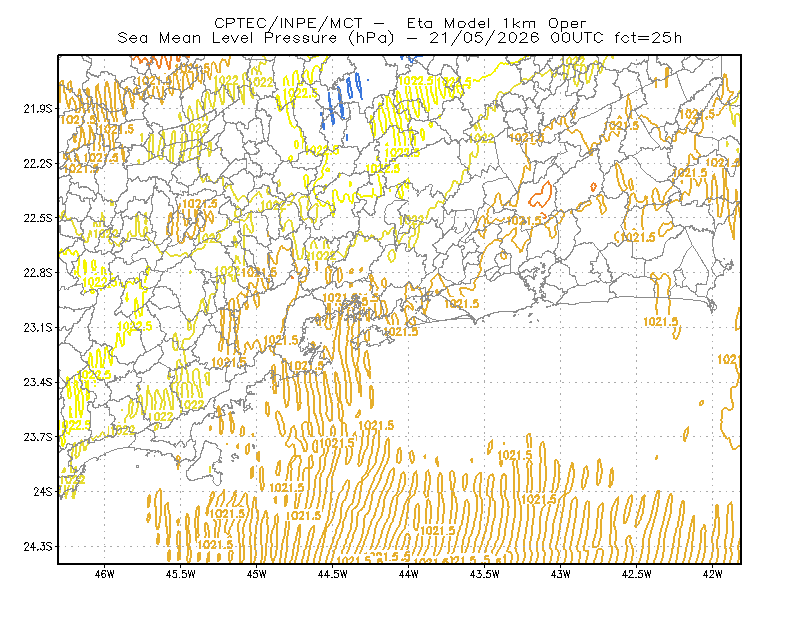
Task: Click the 'CPTEC/INPE/MCT – Eta Model 1km Oper' title line
Action: tap(400, 23)
